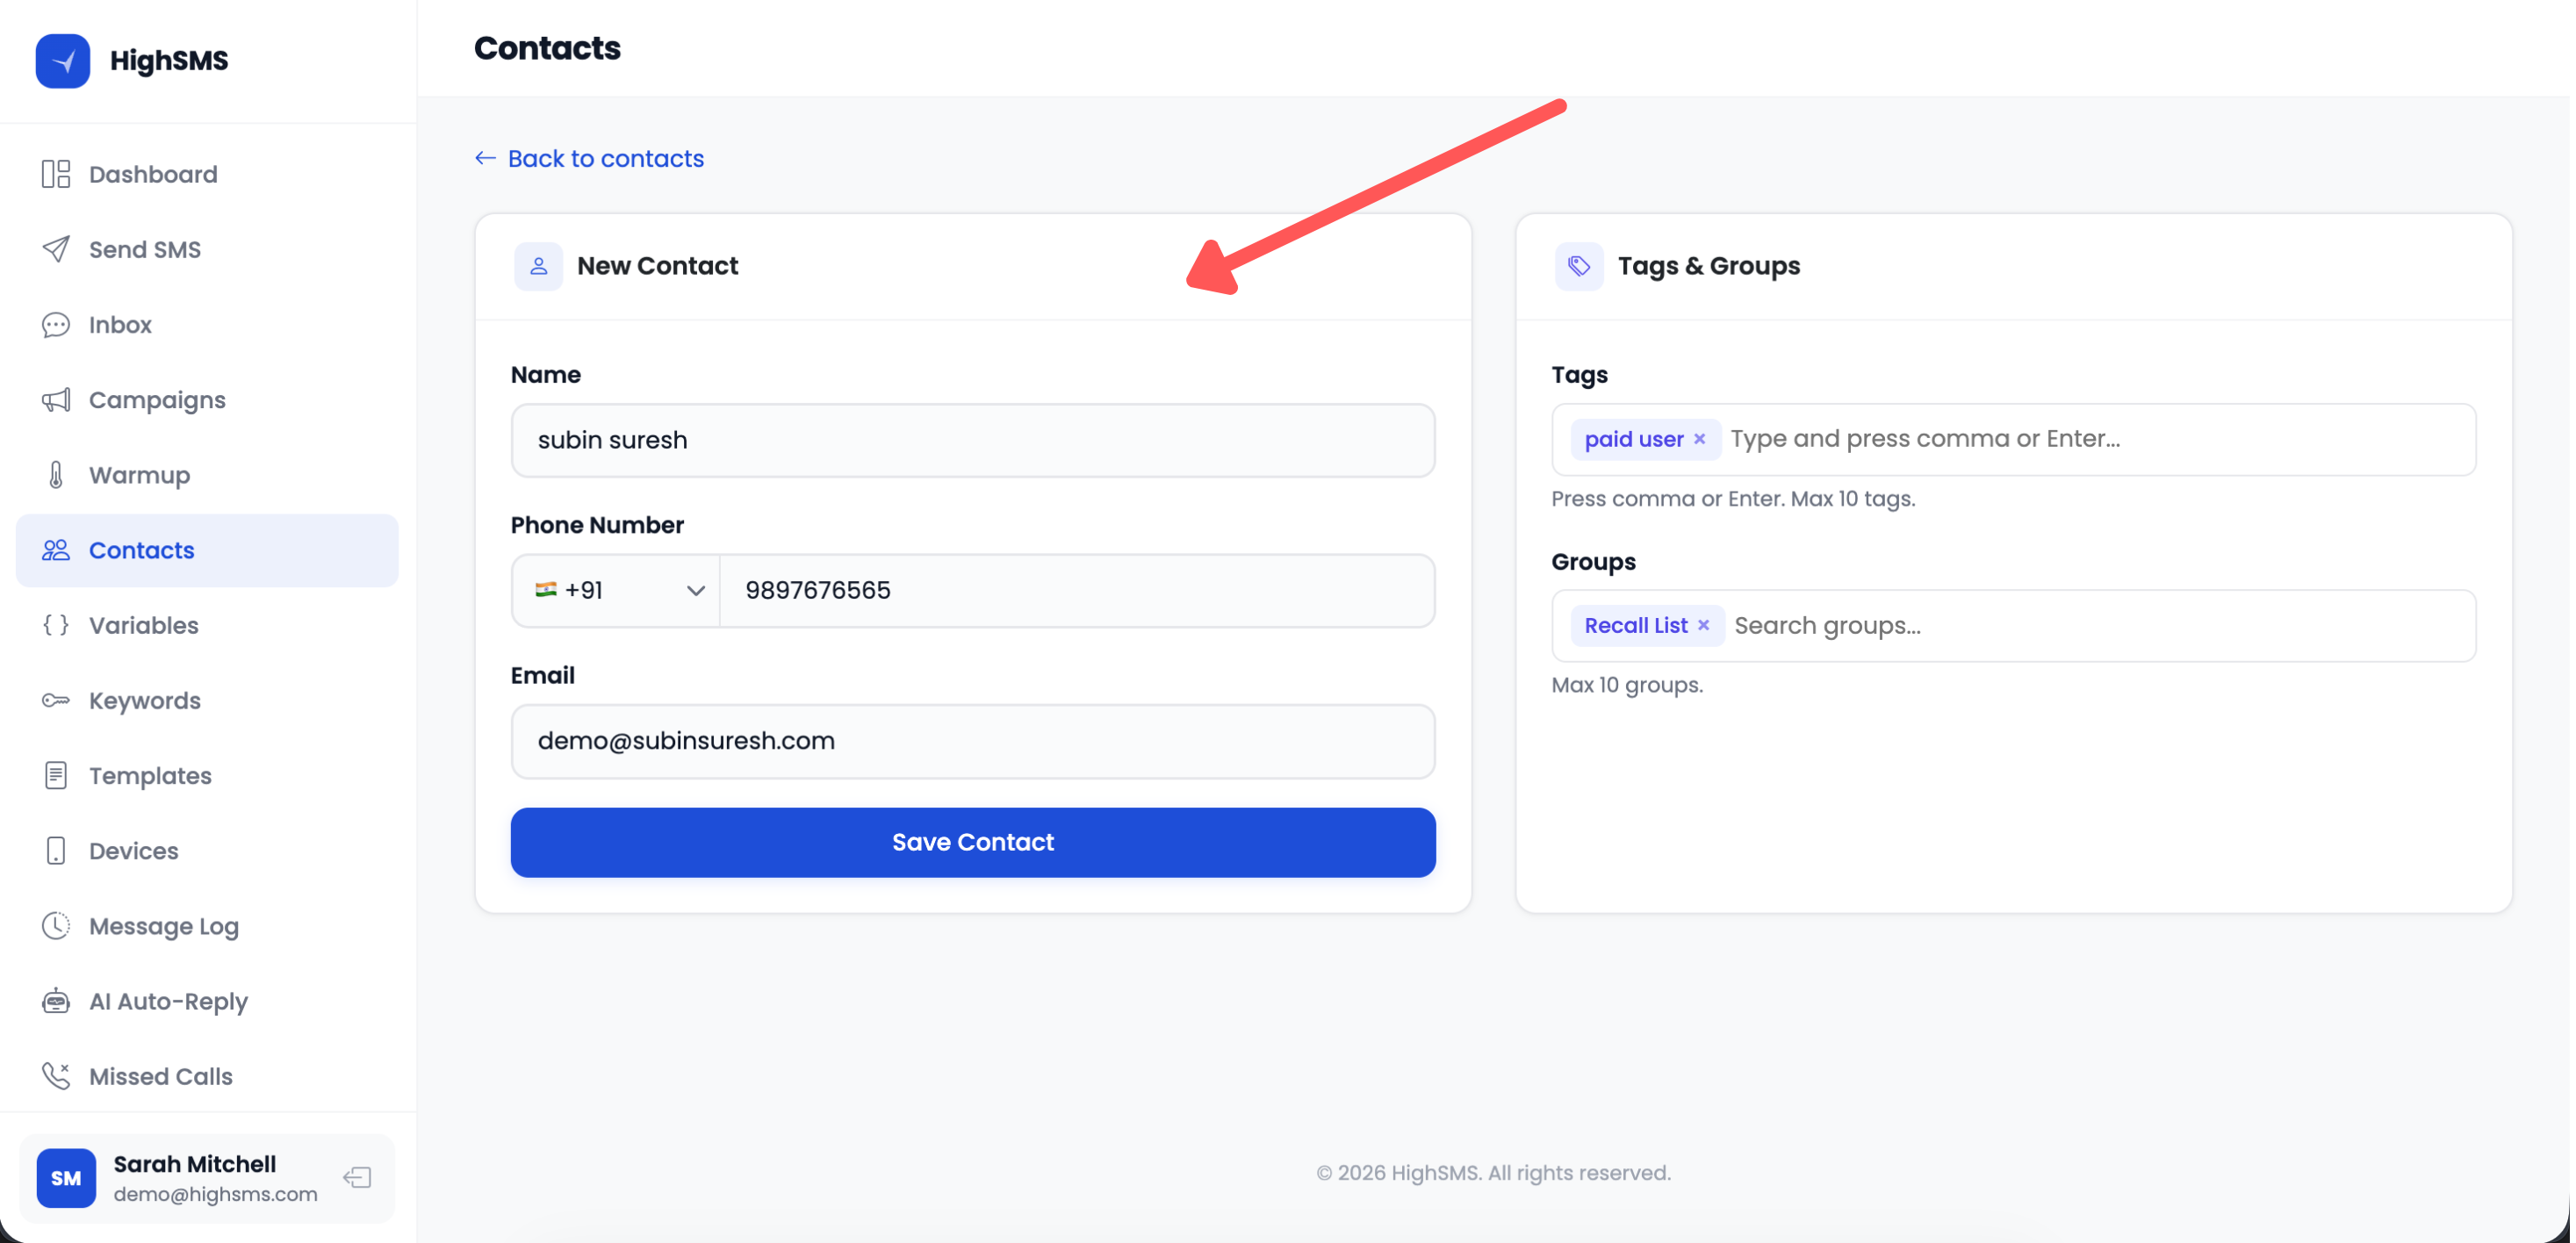Click the AI Auto-Reply robot icon

pos(56,1000)
